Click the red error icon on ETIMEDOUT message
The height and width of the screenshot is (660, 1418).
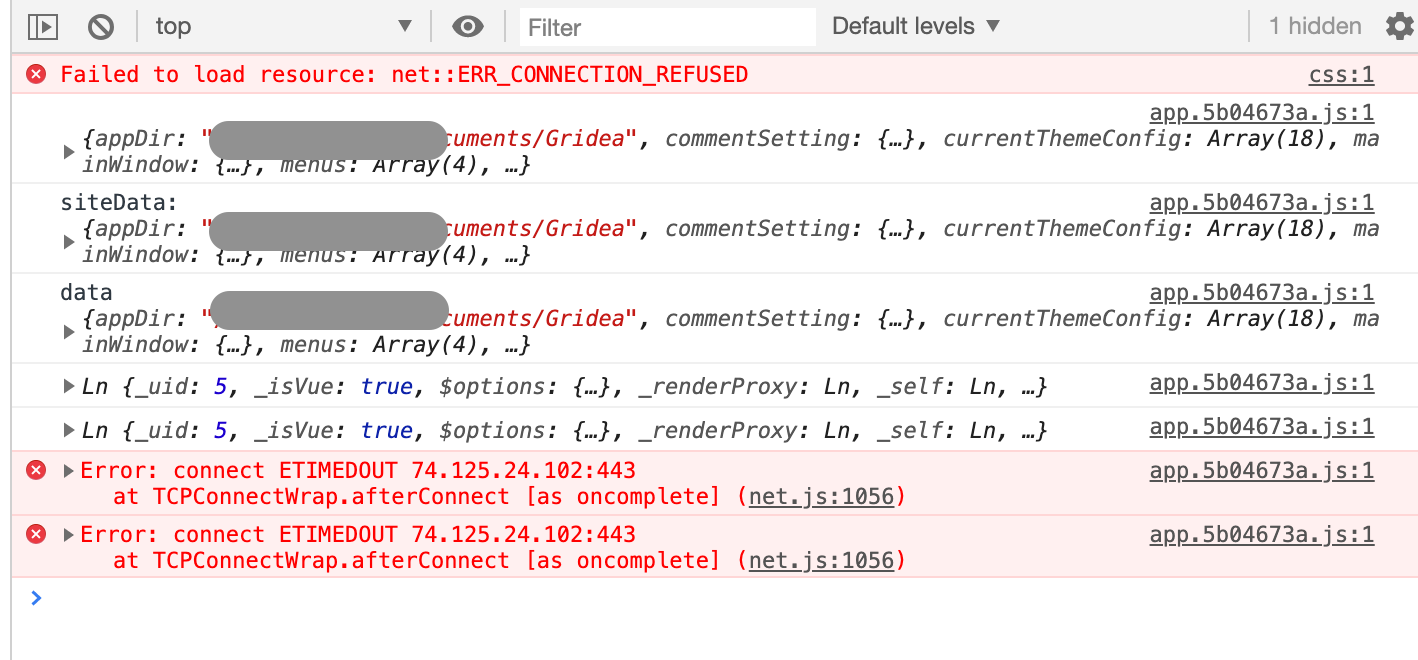[35, 470]
